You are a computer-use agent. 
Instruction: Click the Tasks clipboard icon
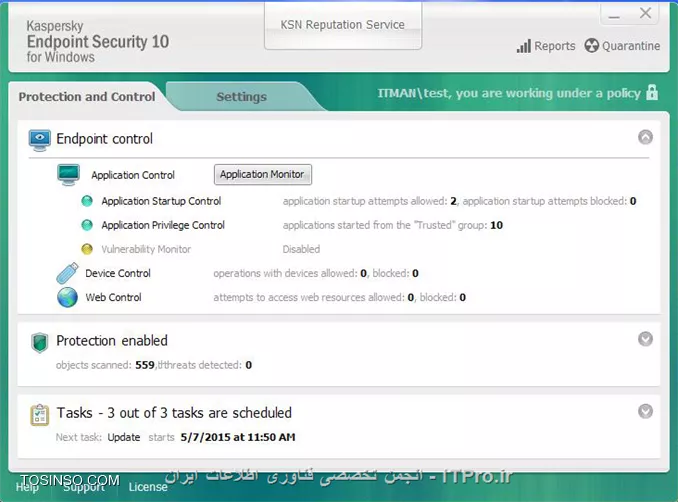click(x=40, y=415)
